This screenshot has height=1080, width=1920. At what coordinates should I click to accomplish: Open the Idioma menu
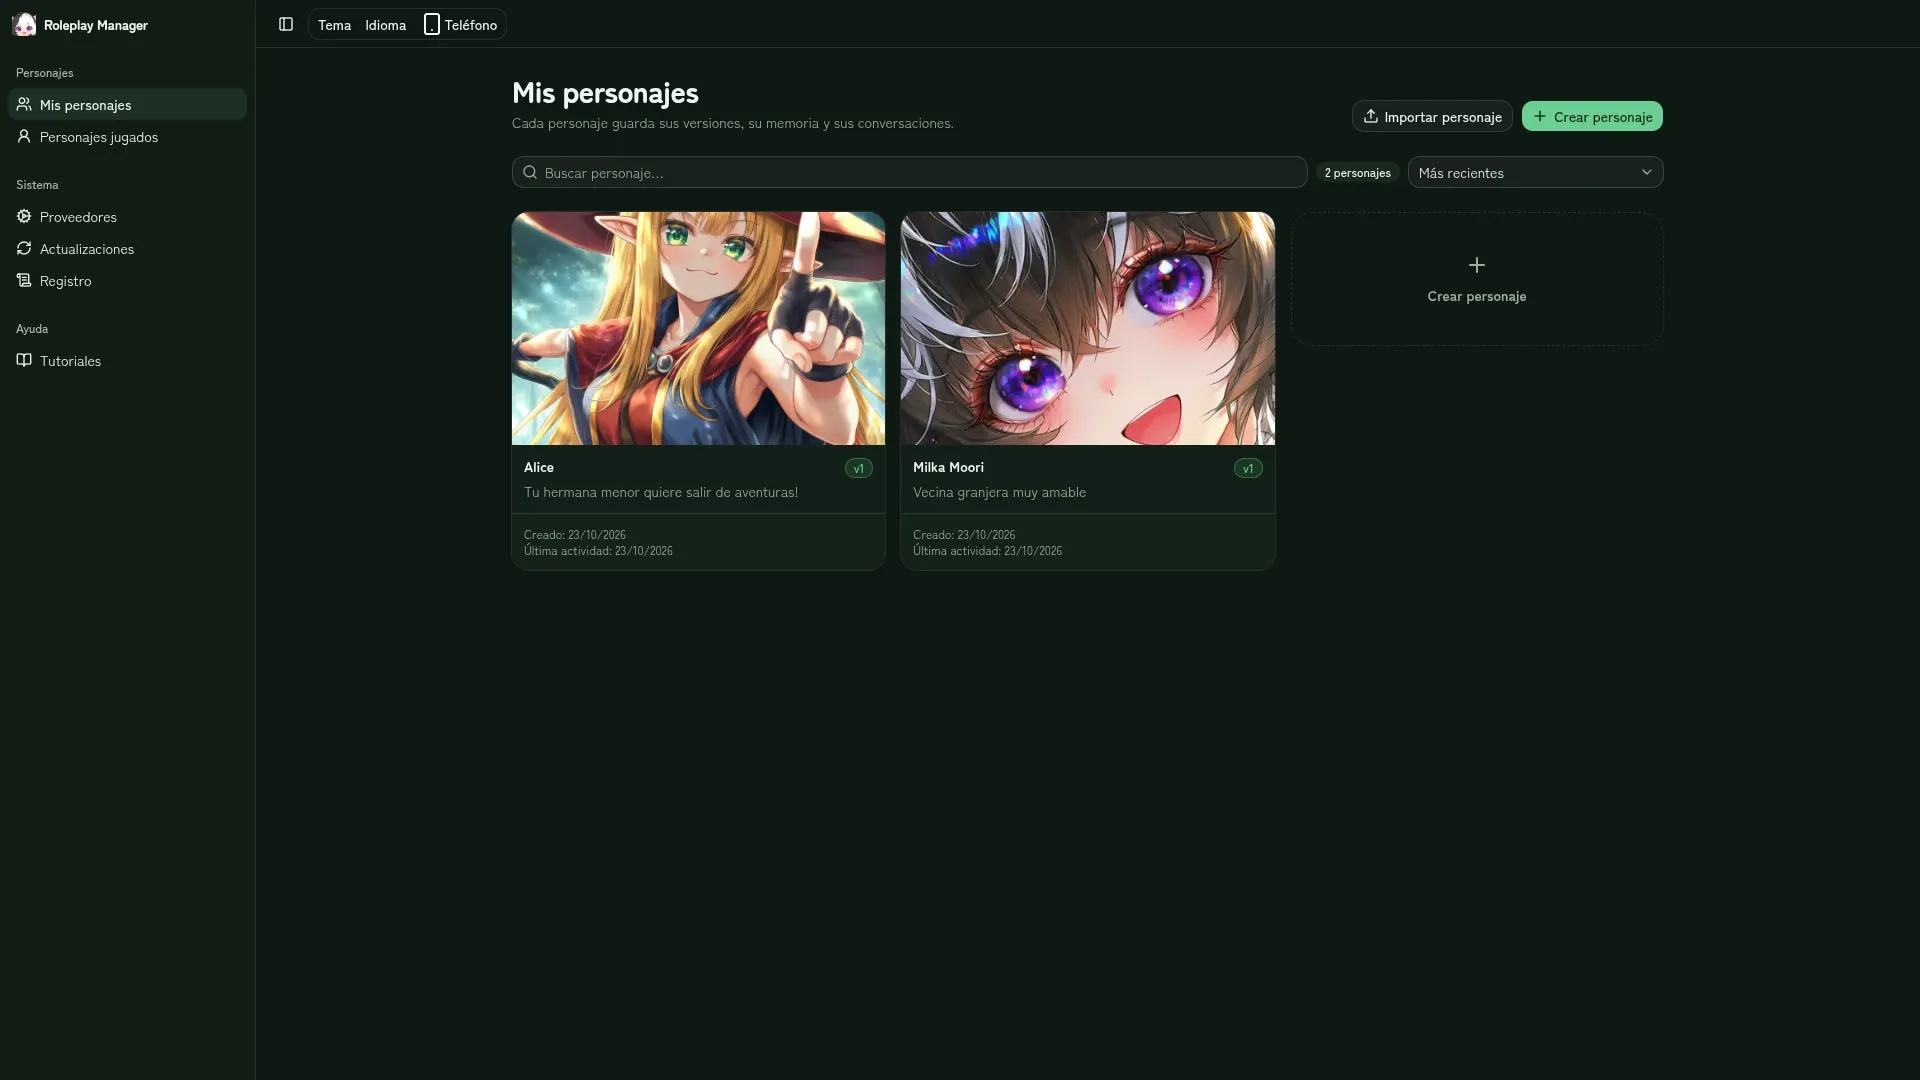coord(385,25)
